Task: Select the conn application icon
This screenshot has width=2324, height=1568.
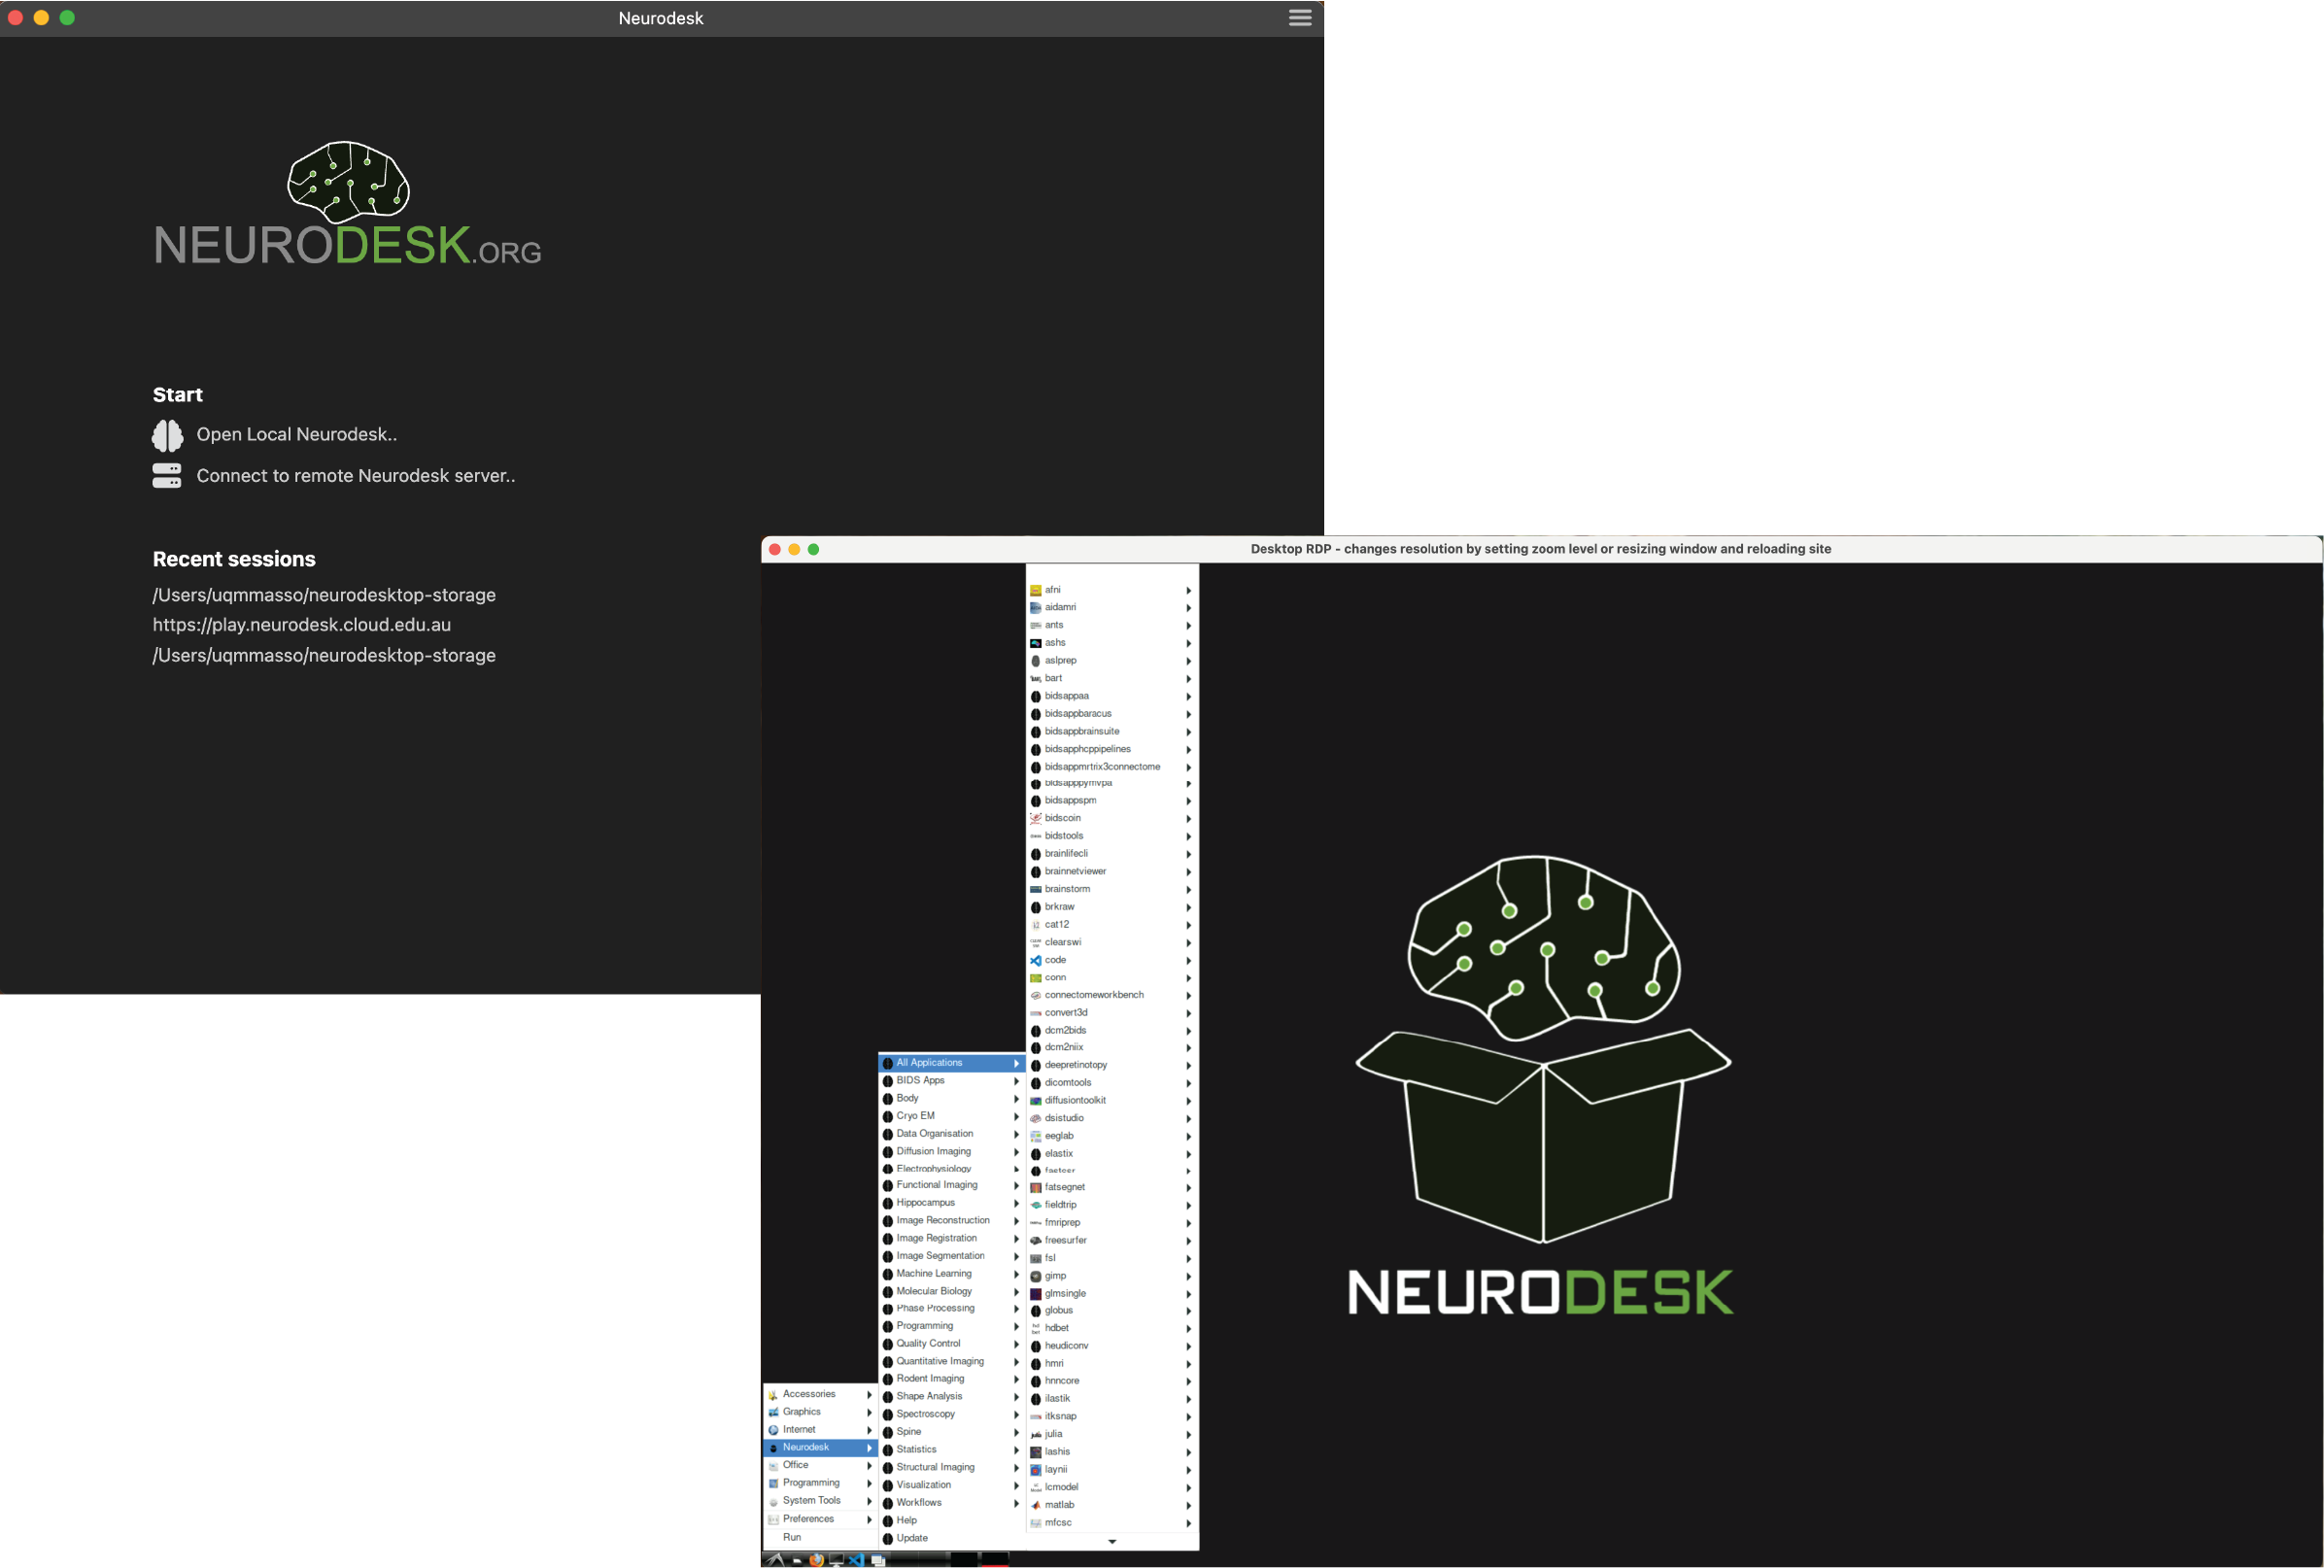Action: coord(1035,977)
